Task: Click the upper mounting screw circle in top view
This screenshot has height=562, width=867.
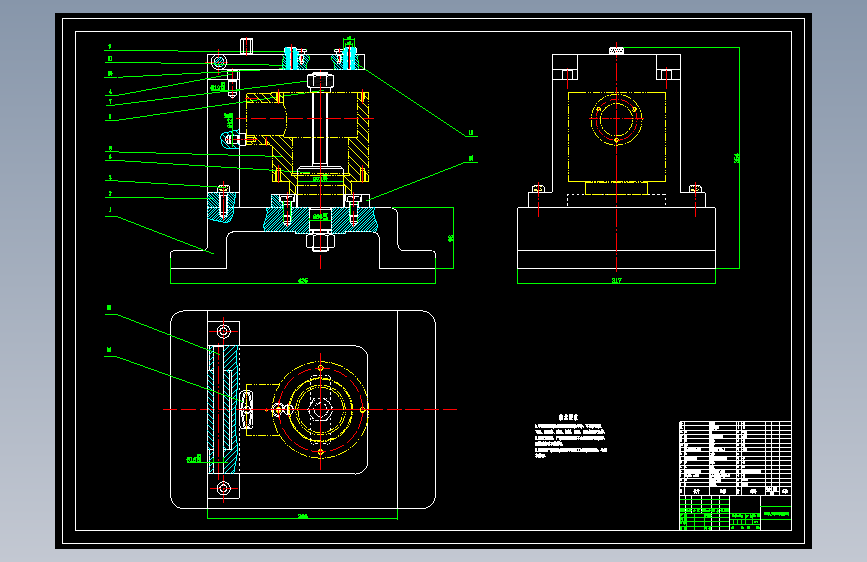Action: 223,331
